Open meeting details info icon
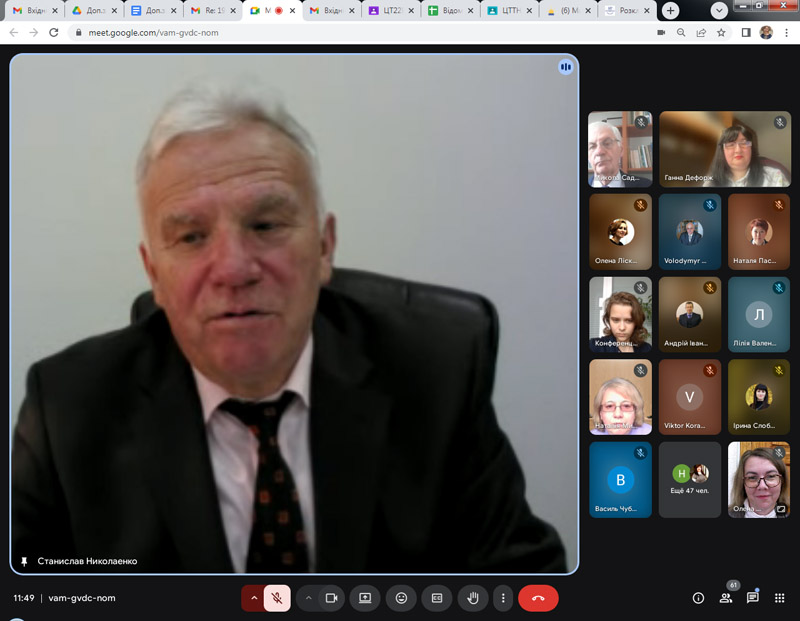The height and width of the screenshot is (621, 800). click(x=698, y=598)
